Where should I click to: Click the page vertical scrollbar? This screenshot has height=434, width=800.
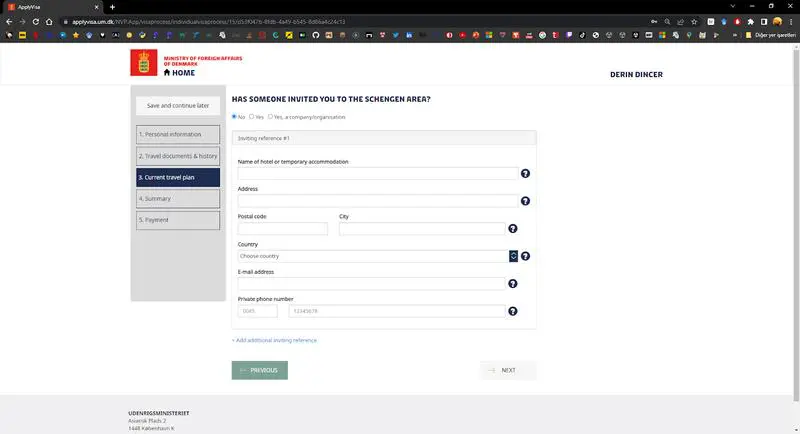(796, 224)
